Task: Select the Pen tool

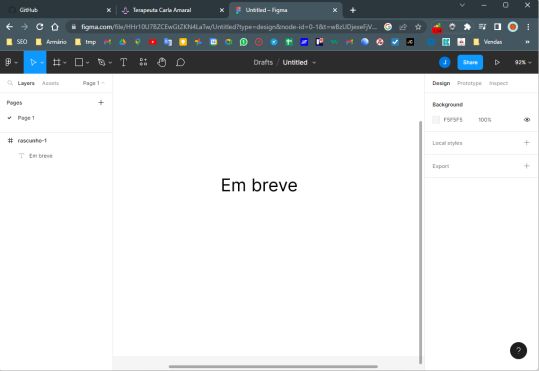Action: 101,62
